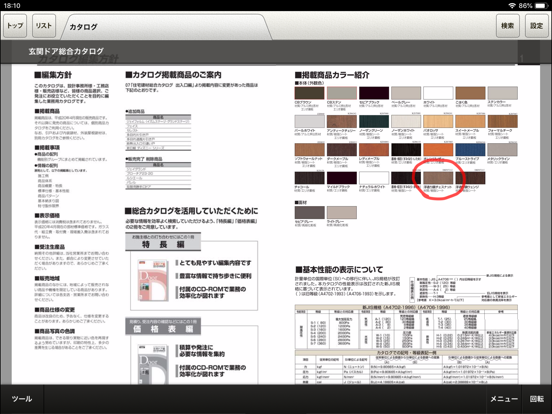
Task: Pick the レディメープル swatch
Action: pos(374,150)
